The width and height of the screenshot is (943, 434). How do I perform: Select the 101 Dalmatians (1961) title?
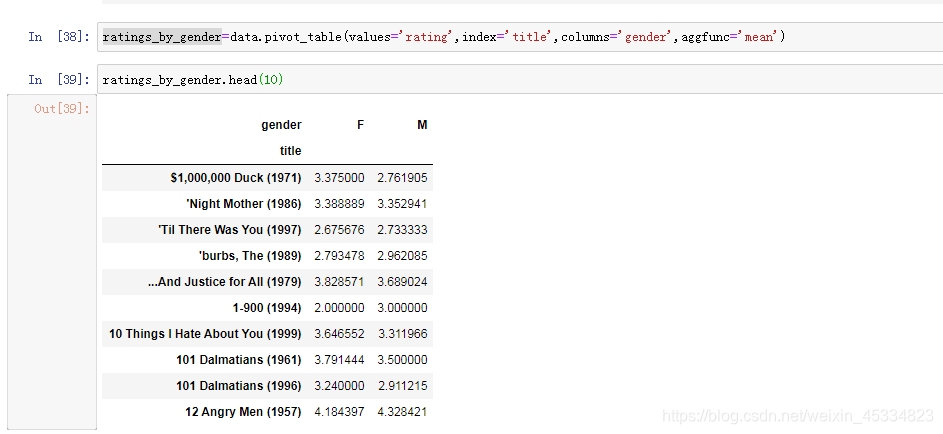[x=239, y=359]
